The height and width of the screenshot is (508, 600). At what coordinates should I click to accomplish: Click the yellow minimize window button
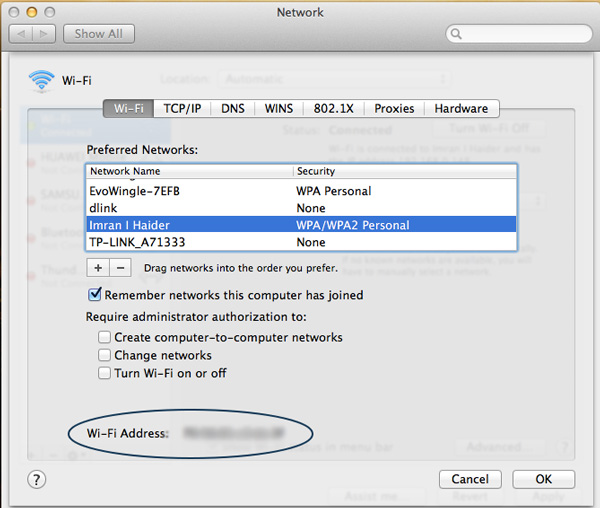pos(32,13)
